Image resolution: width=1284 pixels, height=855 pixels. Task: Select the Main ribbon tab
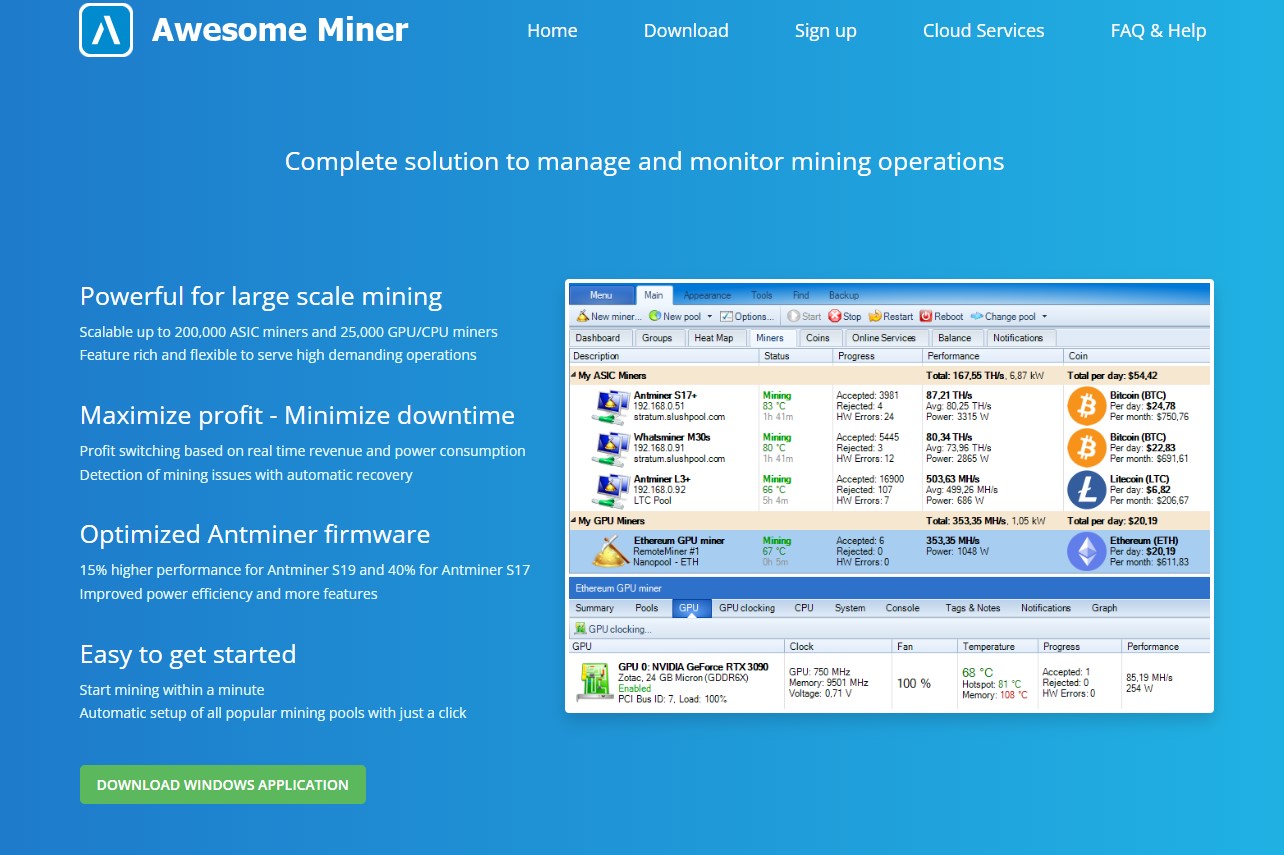[x=654, y=295]
